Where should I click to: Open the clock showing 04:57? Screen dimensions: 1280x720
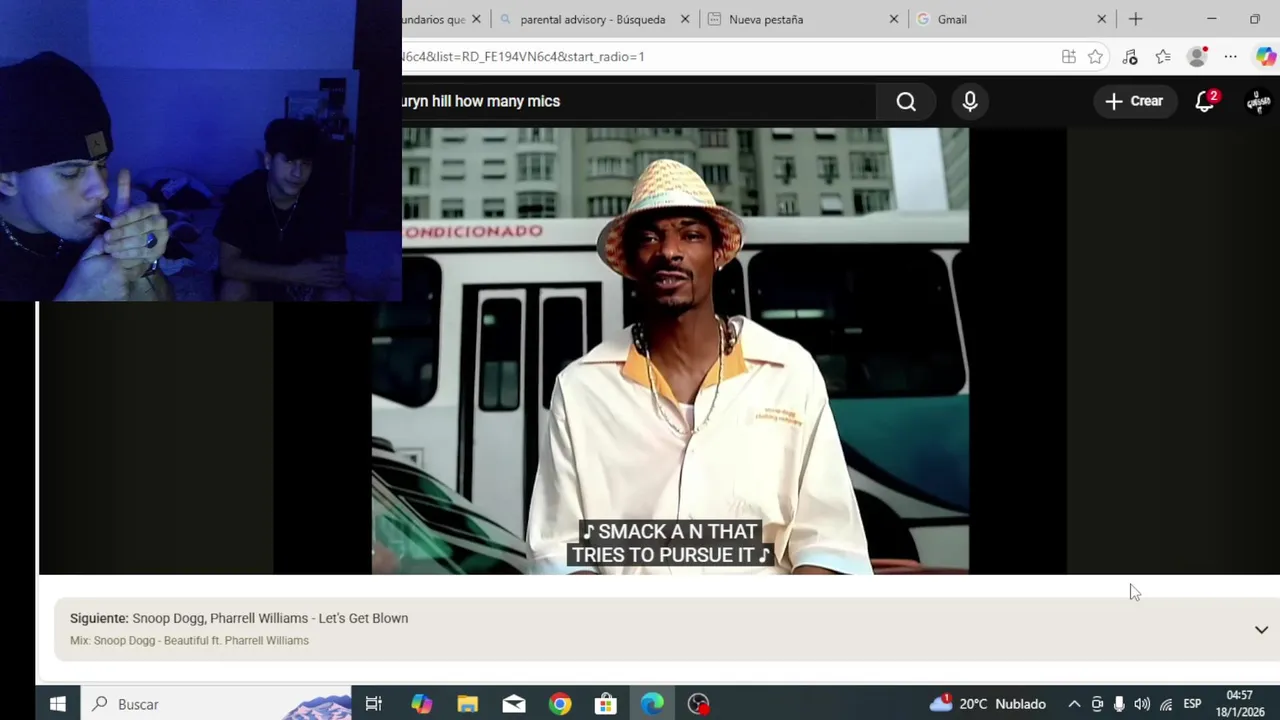(x=1240, y=703)
